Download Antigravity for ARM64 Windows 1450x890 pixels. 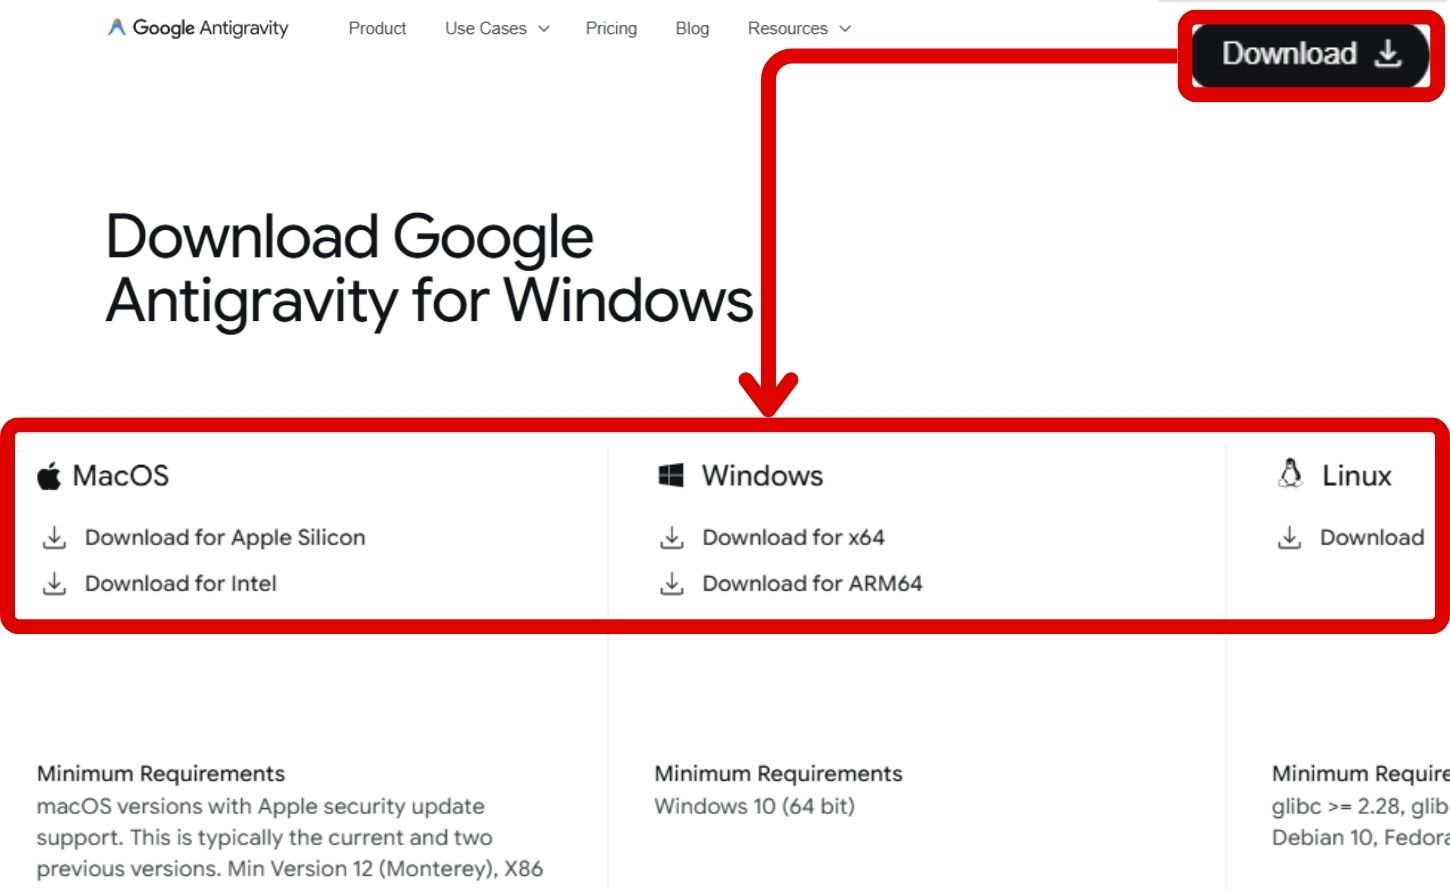point(814,583)
